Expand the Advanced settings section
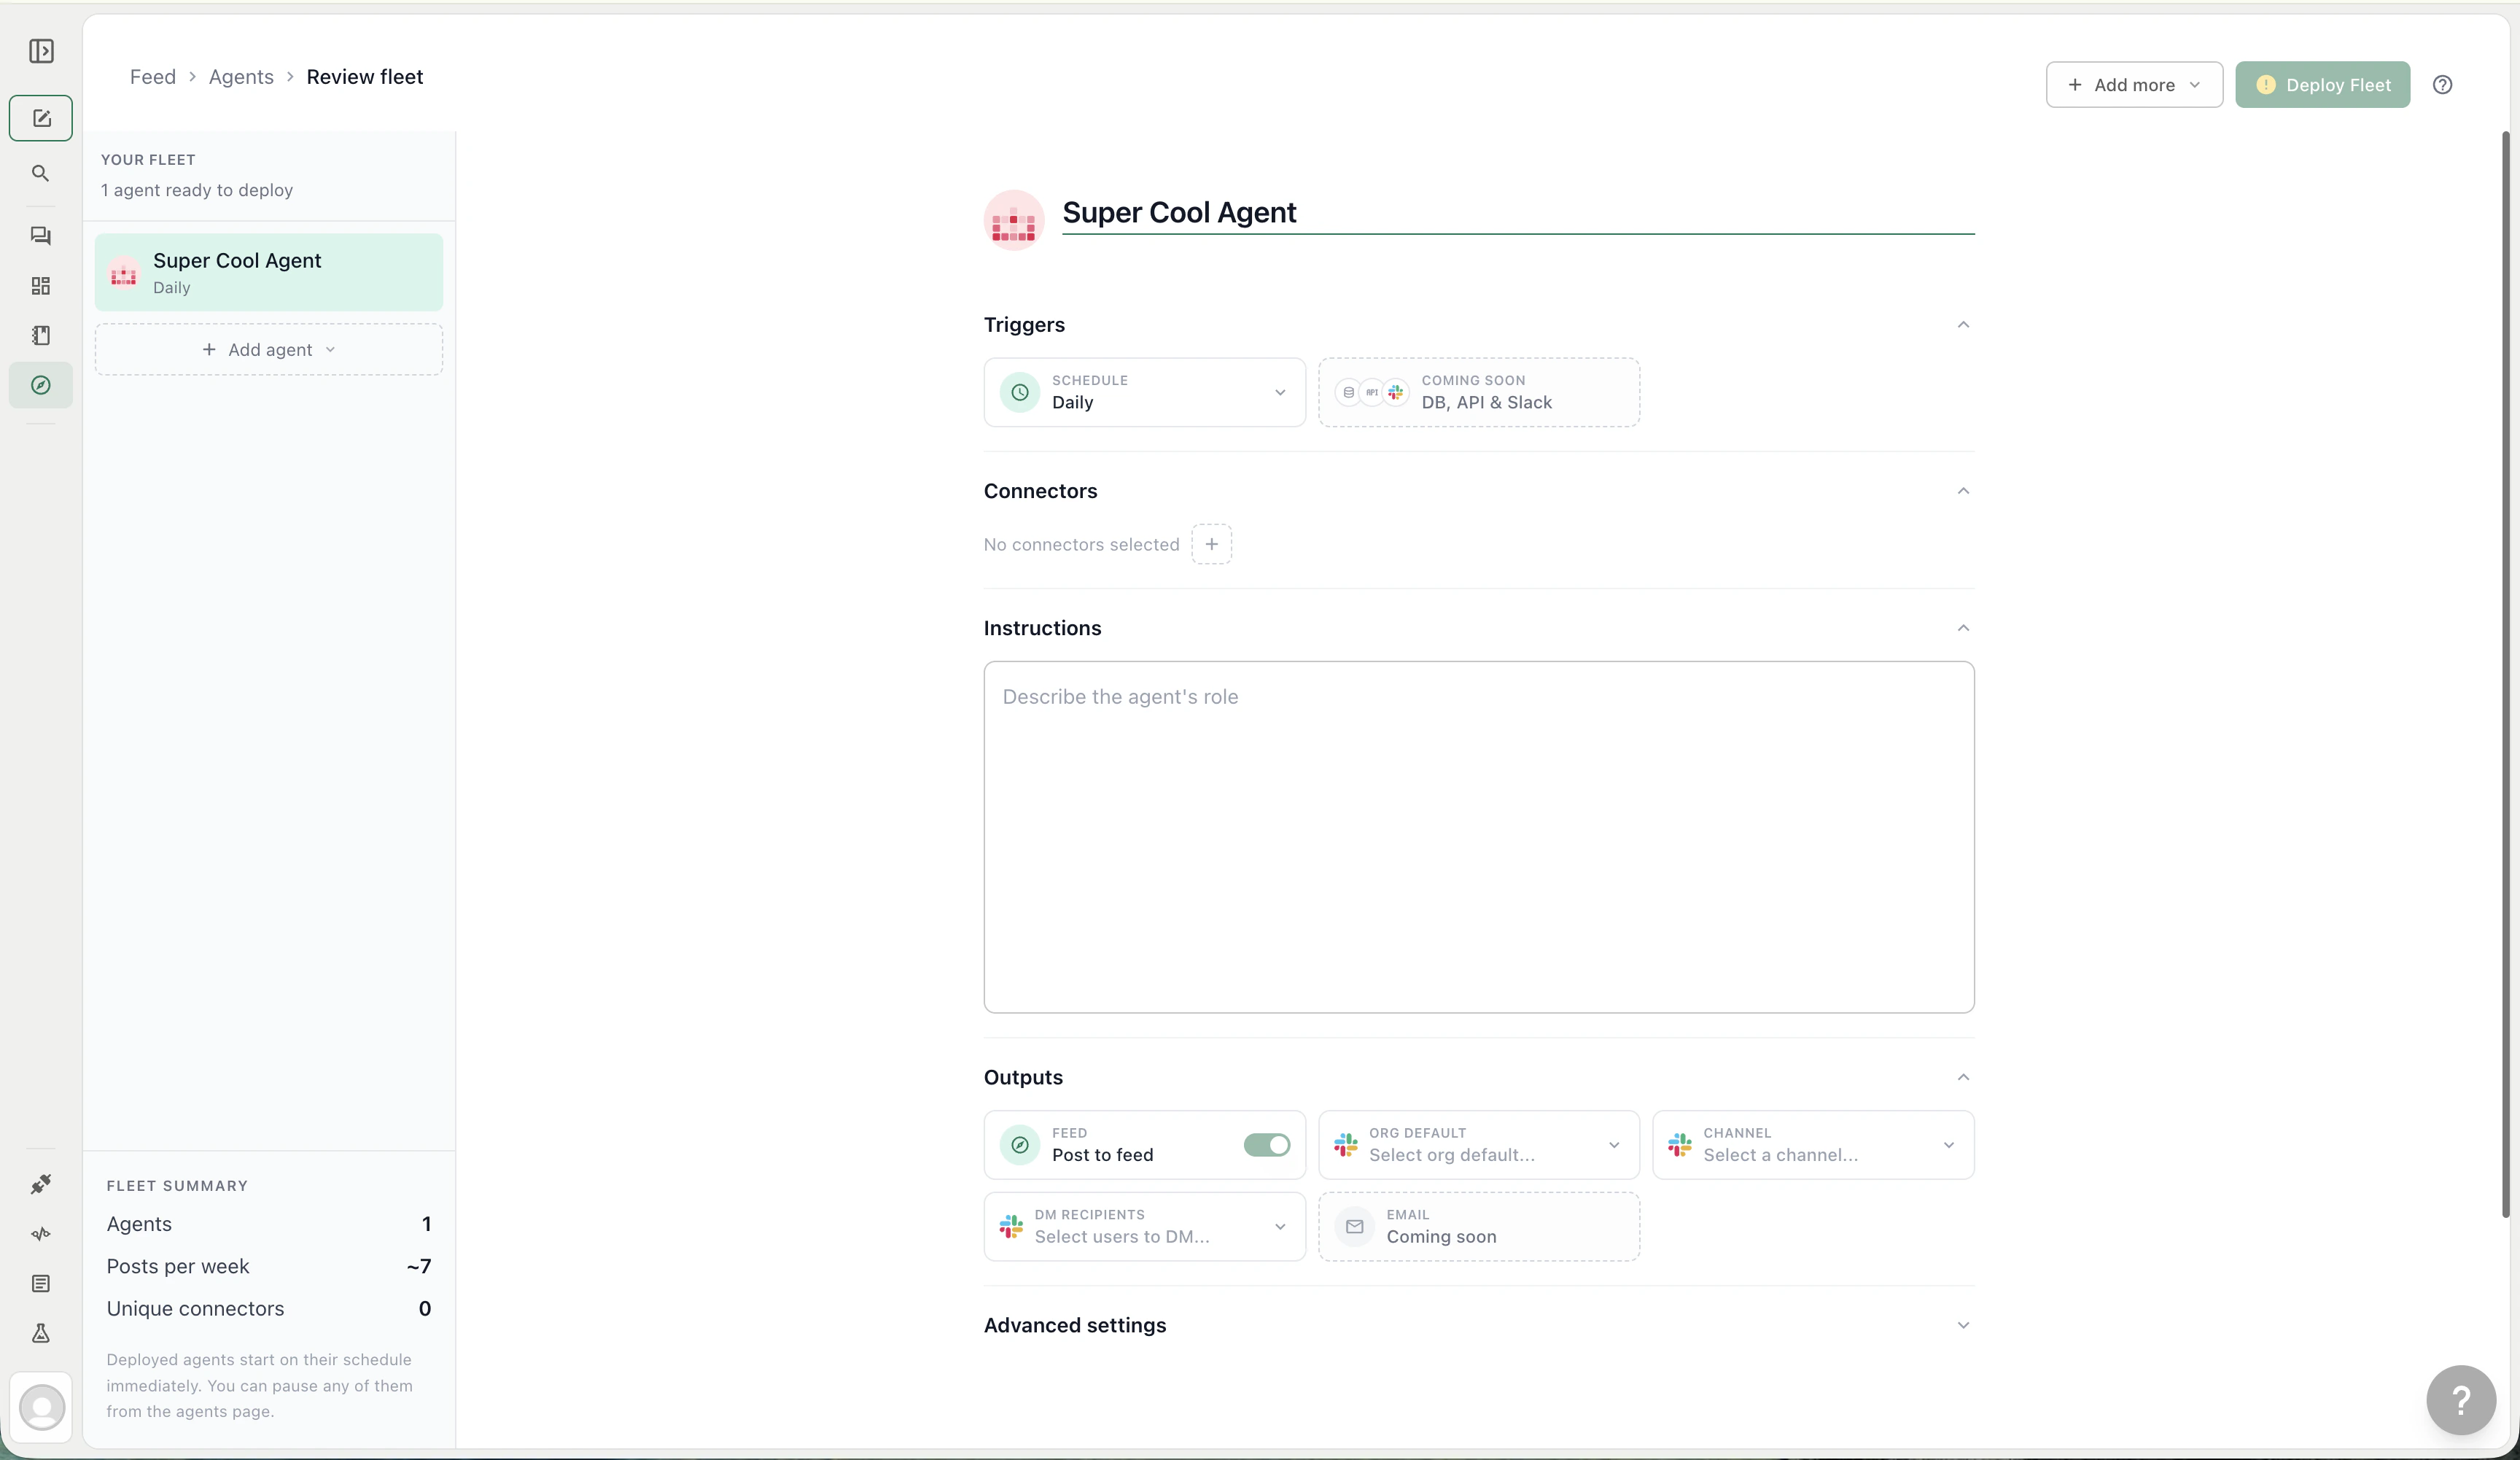The width and height of the screenshot is (2520, 1460). (x=1963, y=1325)
